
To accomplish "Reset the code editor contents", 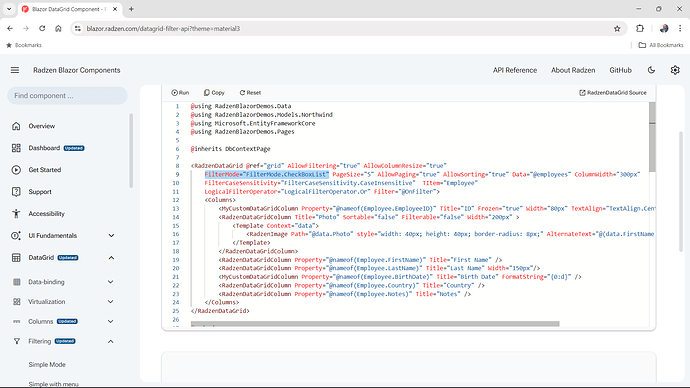I will tap(250, 93).
